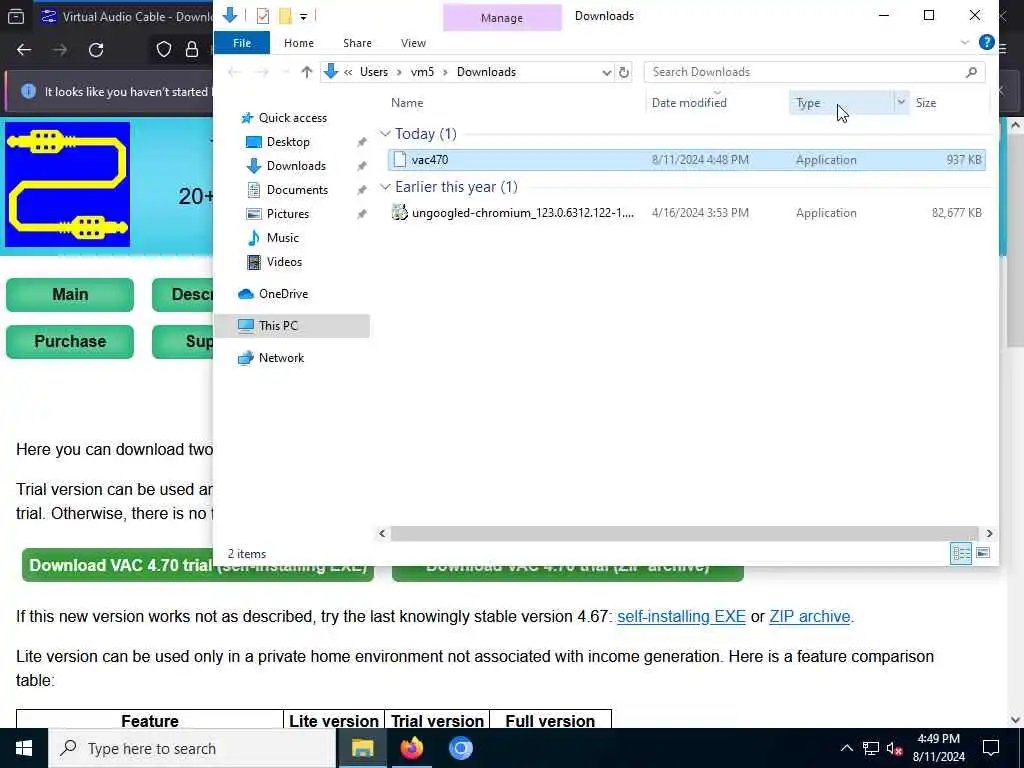
Task: Open Quick access in navigation pane
Action: pos(293,118)
